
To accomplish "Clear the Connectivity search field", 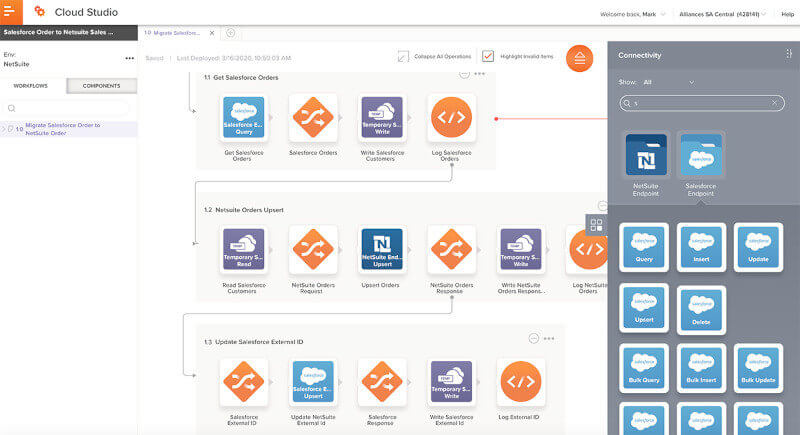I will [774, 103].
